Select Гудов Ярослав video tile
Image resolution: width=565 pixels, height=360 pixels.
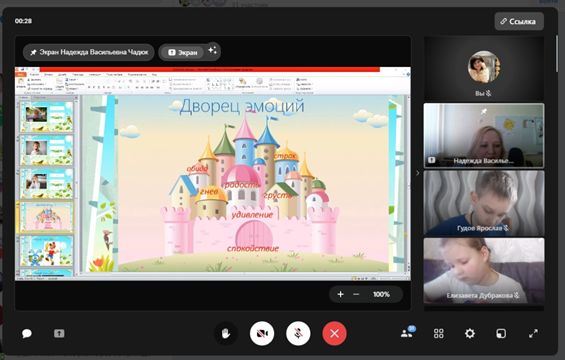tap(484, 203)
